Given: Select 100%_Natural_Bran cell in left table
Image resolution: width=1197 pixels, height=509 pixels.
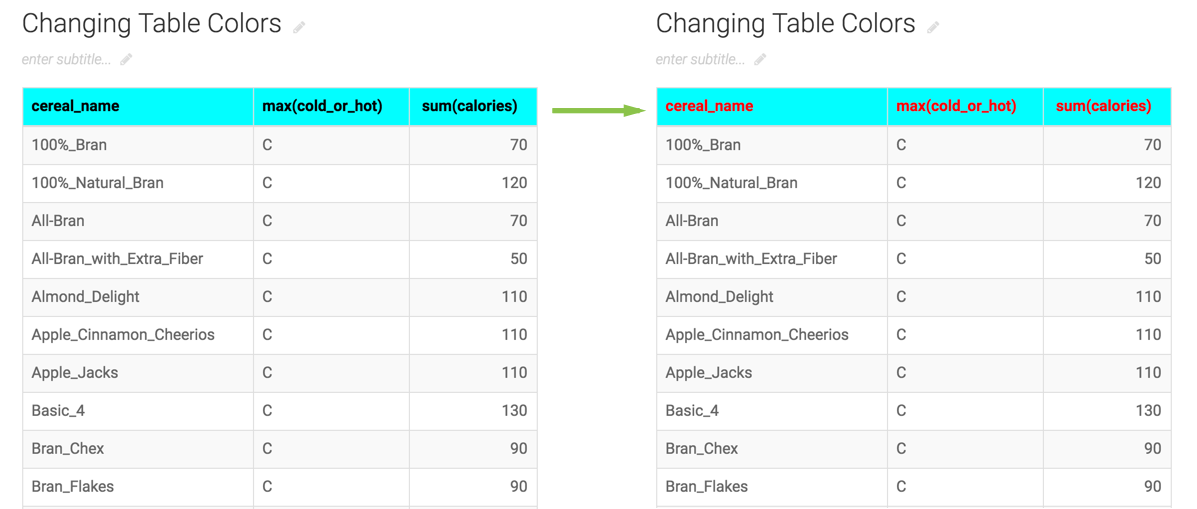Looking at the screenshot, I should click(x=97, y=183).
